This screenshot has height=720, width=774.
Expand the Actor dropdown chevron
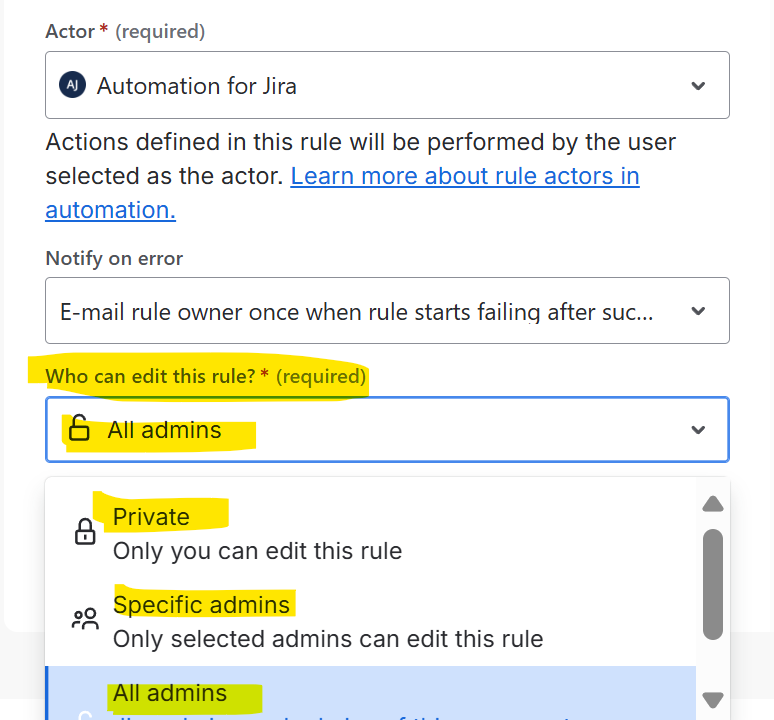pyautogui.click(x=698, y=86)
